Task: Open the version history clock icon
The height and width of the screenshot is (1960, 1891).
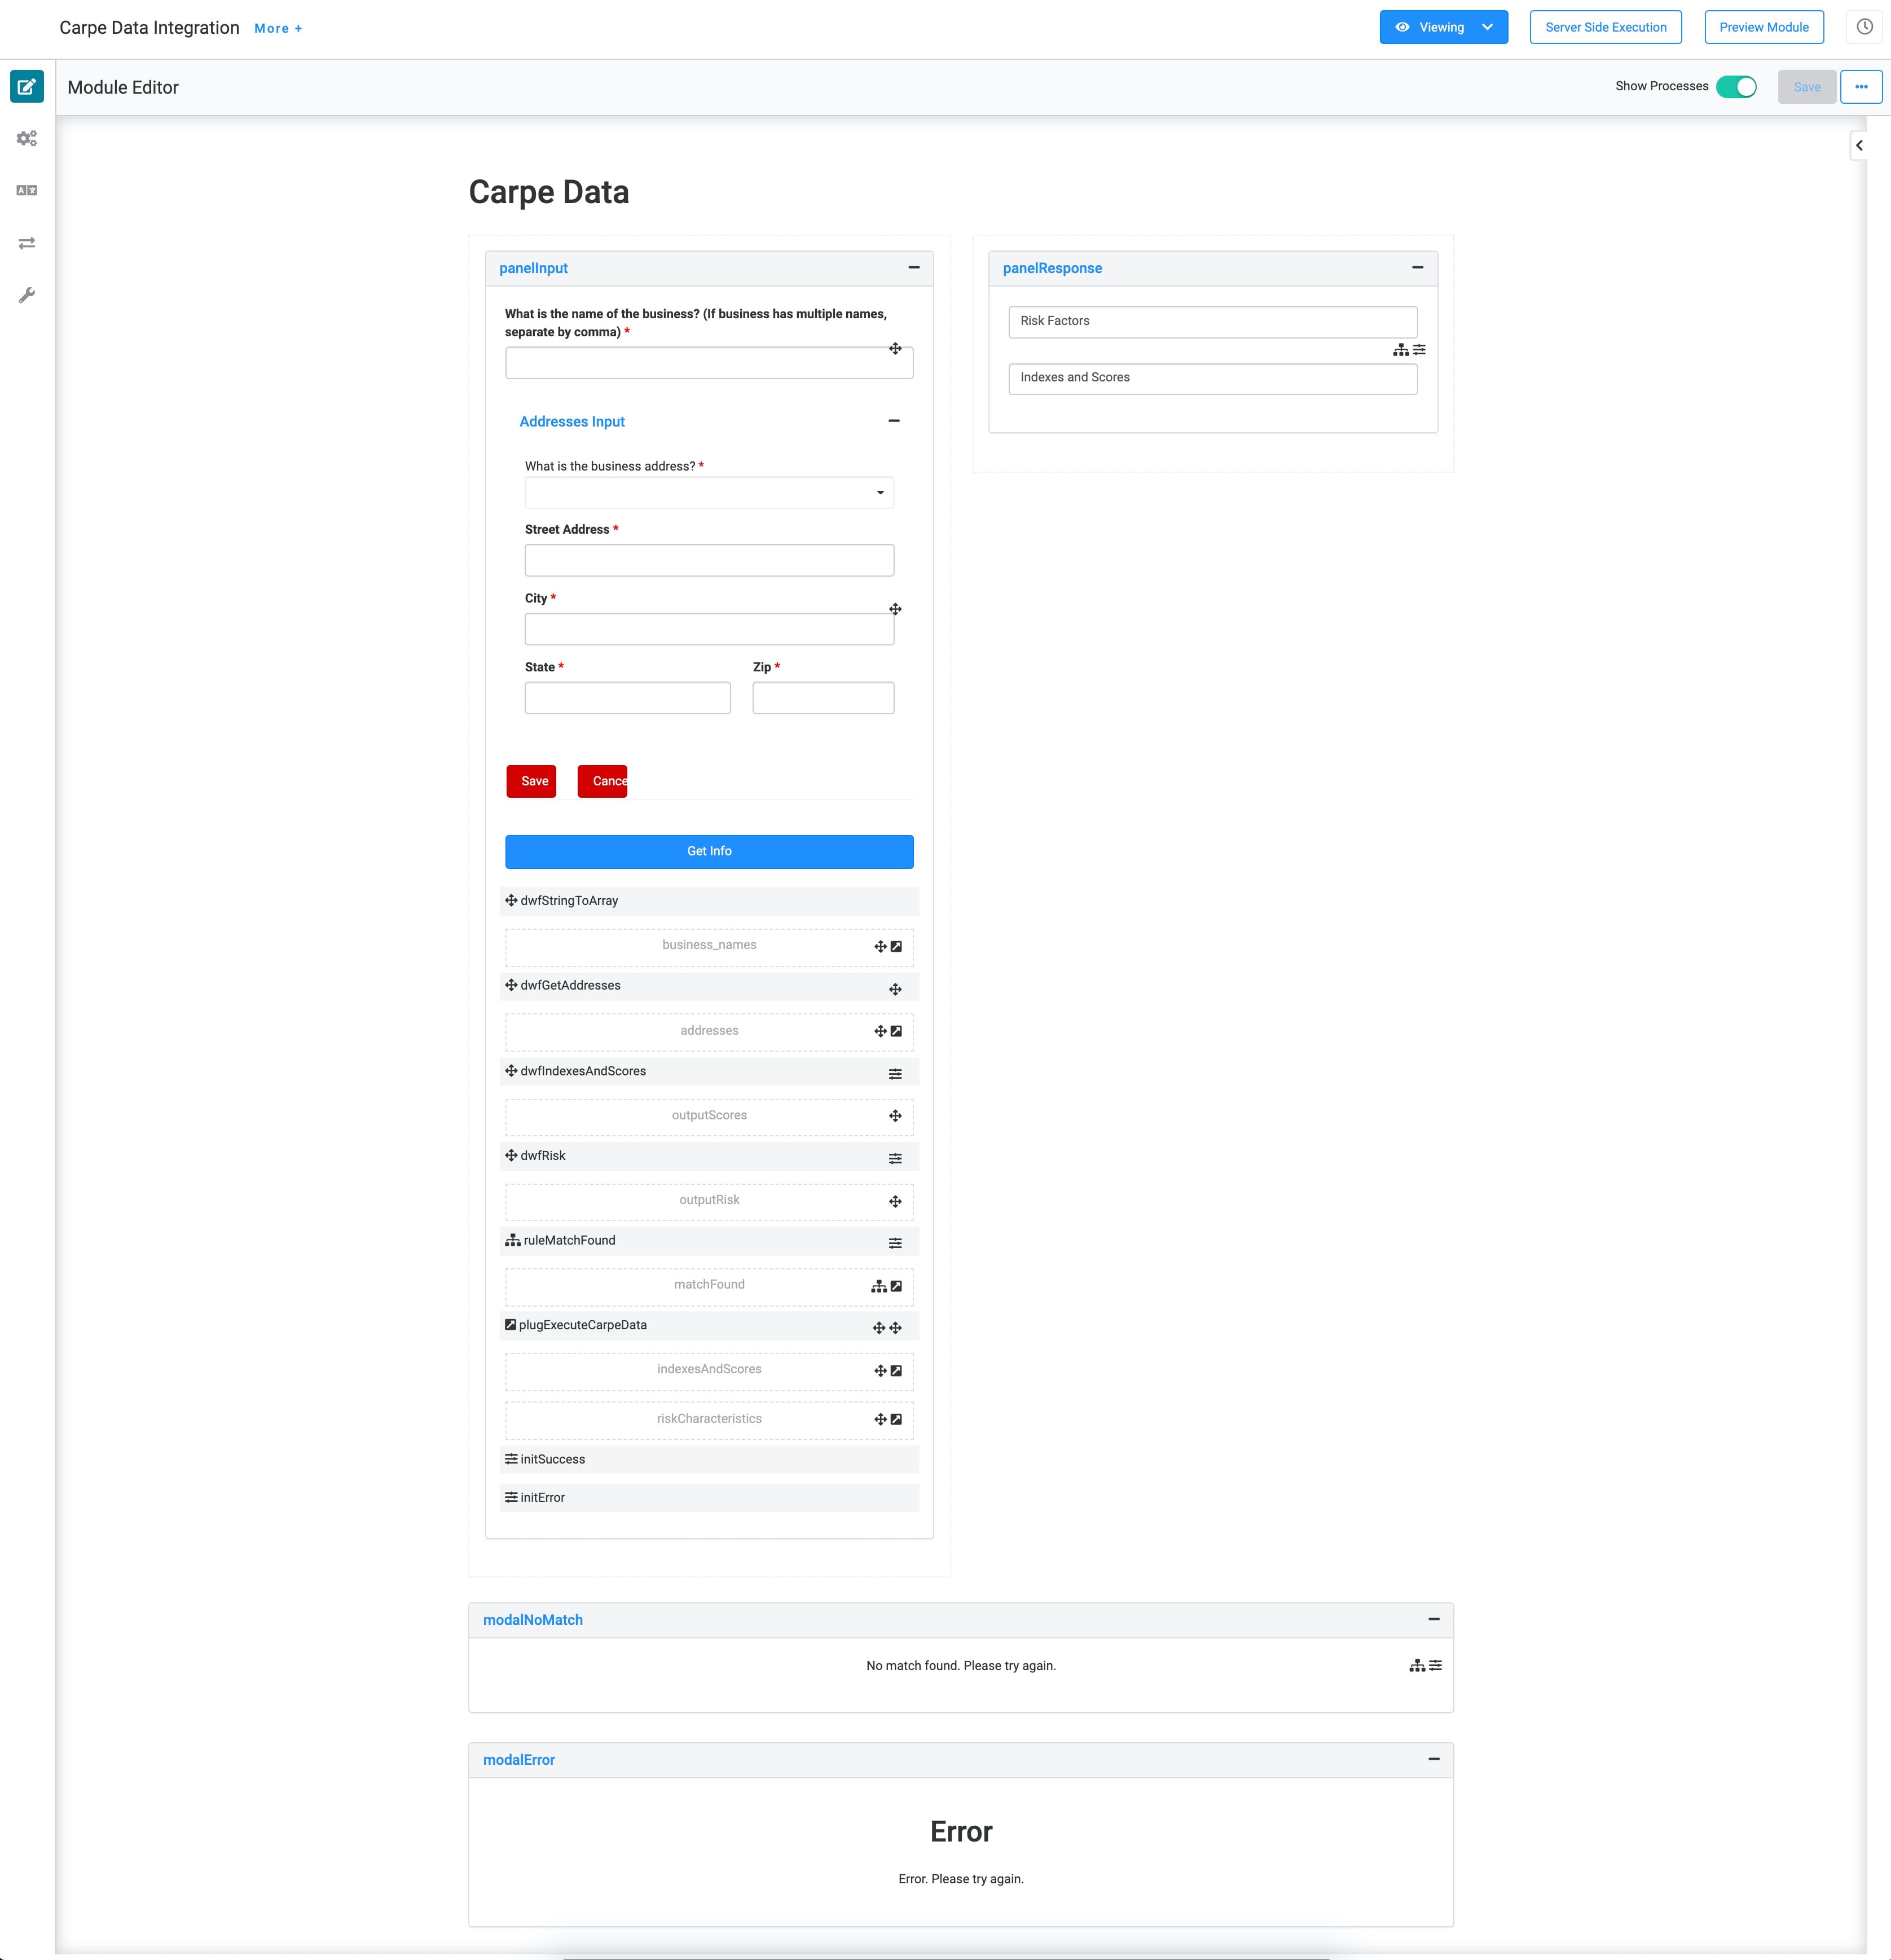Action: coord(1864,27)
